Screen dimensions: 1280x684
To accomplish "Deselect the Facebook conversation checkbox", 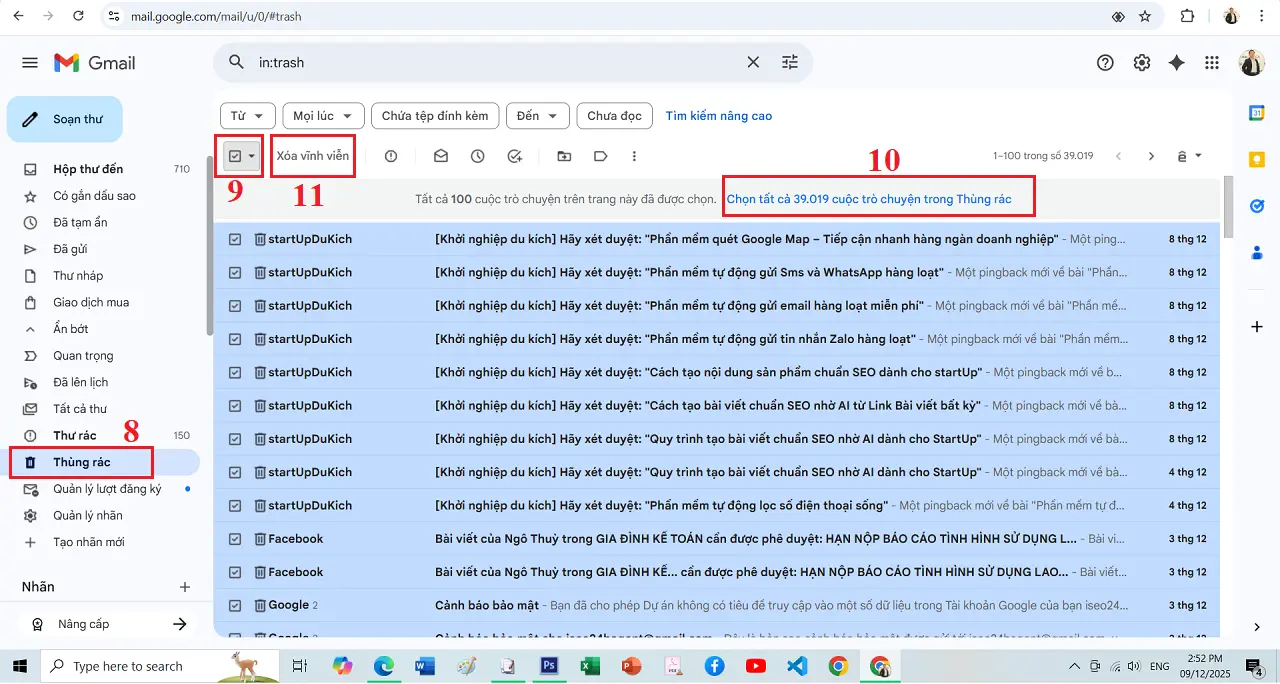I will click(233, 538).
